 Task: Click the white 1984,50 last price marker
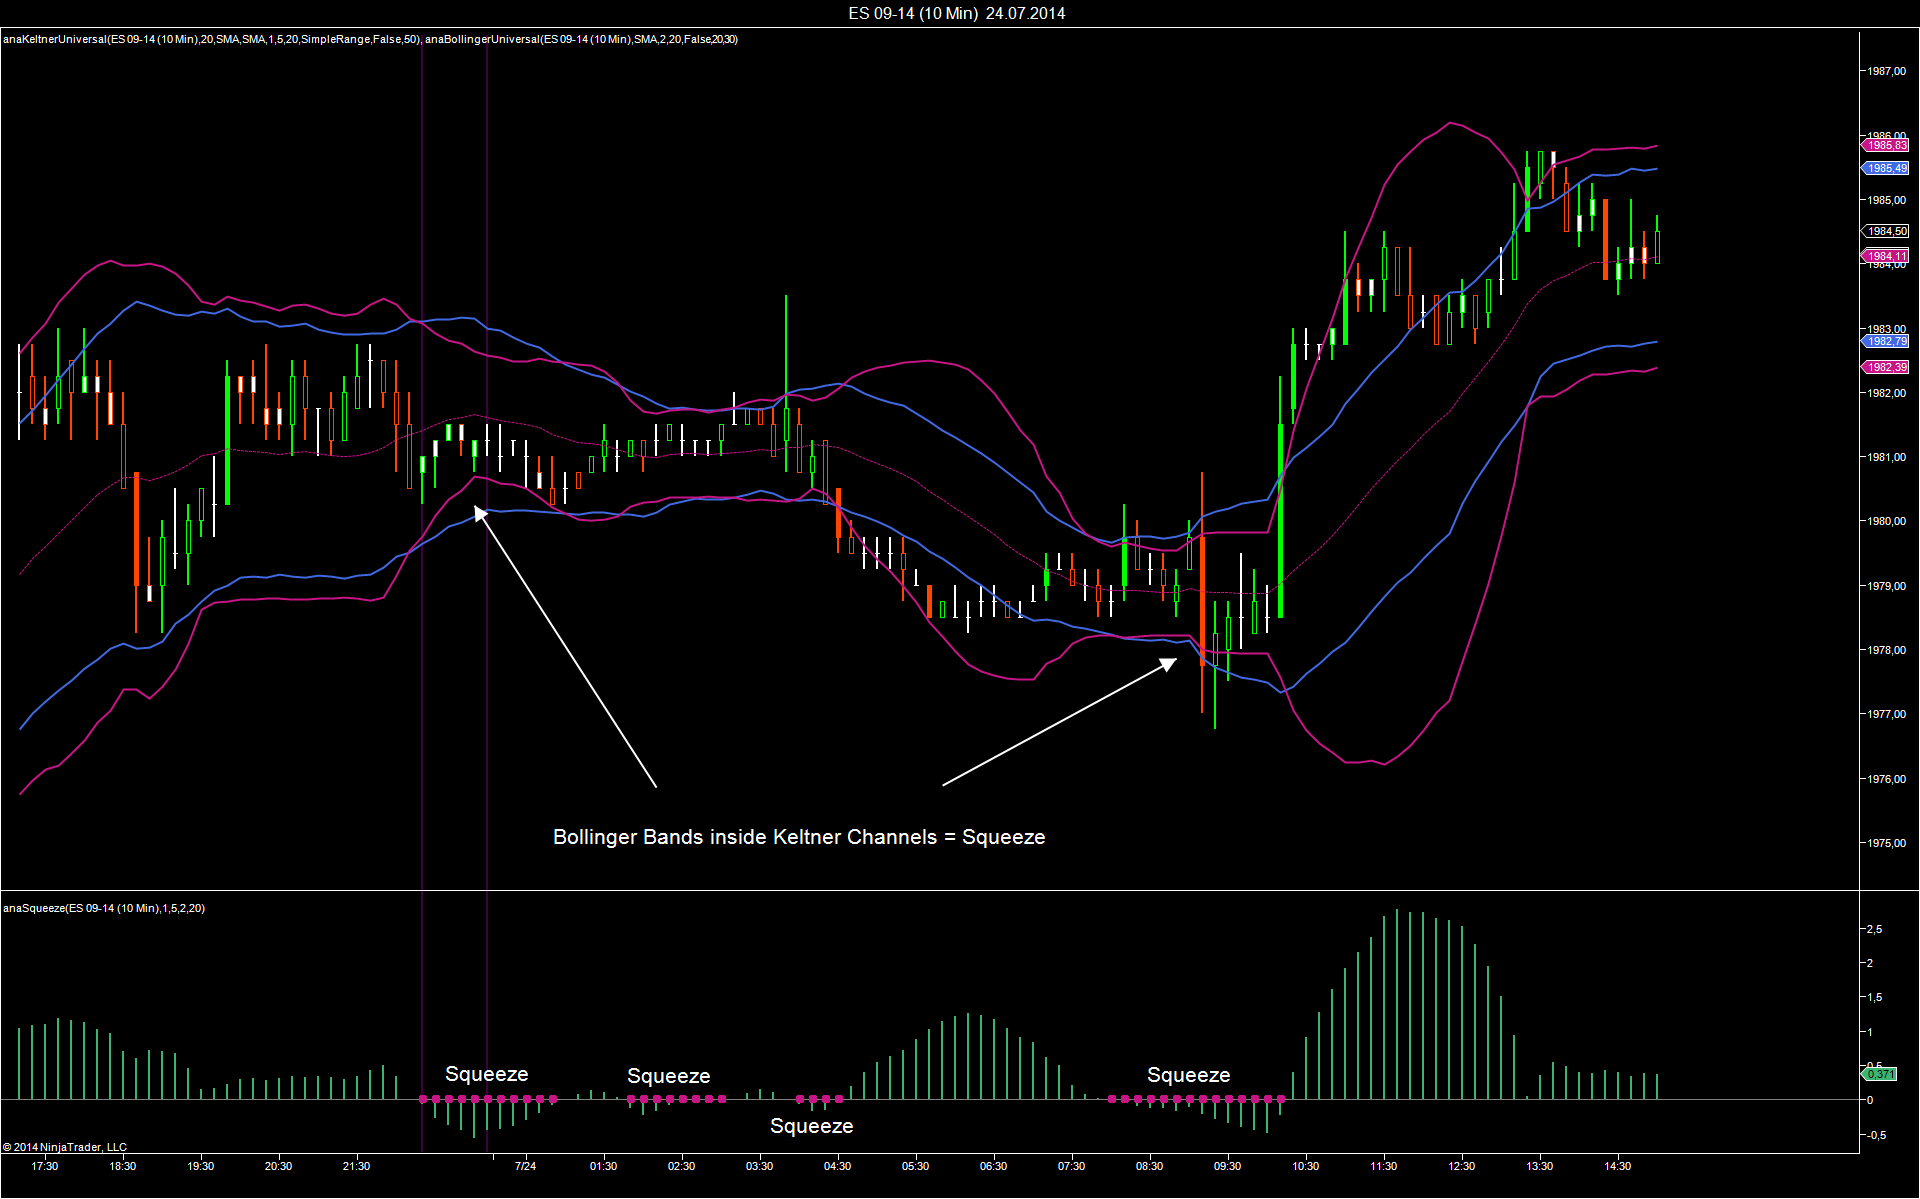[x=1886, y=231]
